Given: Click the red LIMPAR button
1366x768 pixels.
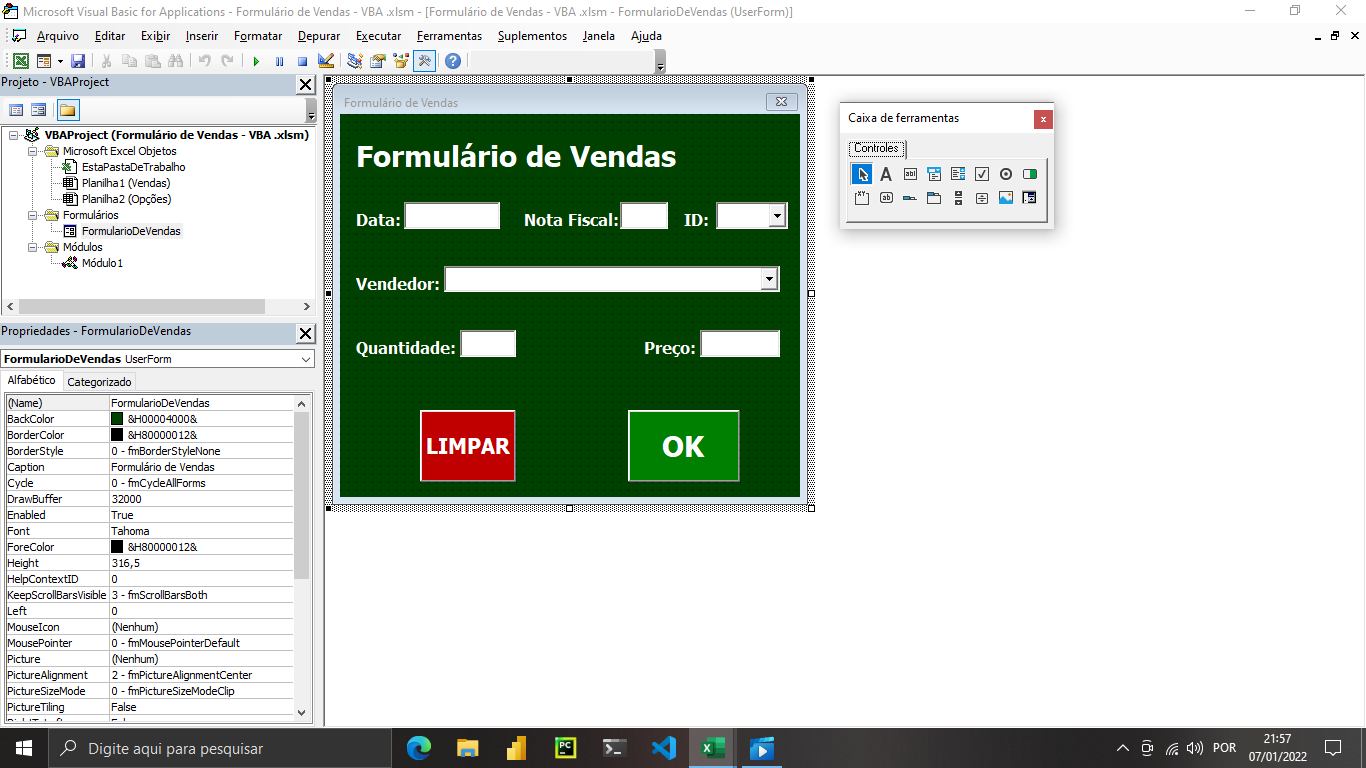Looking at the screenshot, I should (x=467, y=447).
